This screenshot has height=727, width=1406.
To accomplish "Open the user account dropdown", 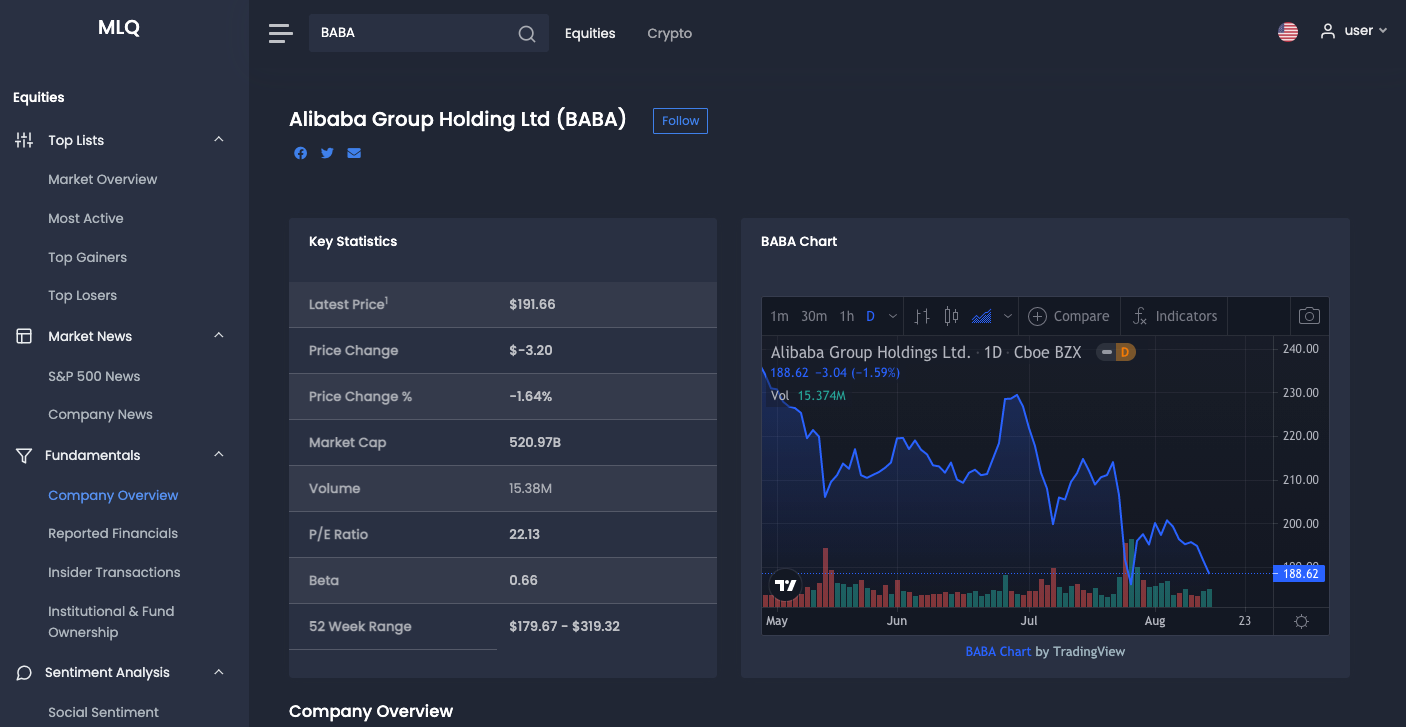I will pyautogui.click(x=1354, y=31).
